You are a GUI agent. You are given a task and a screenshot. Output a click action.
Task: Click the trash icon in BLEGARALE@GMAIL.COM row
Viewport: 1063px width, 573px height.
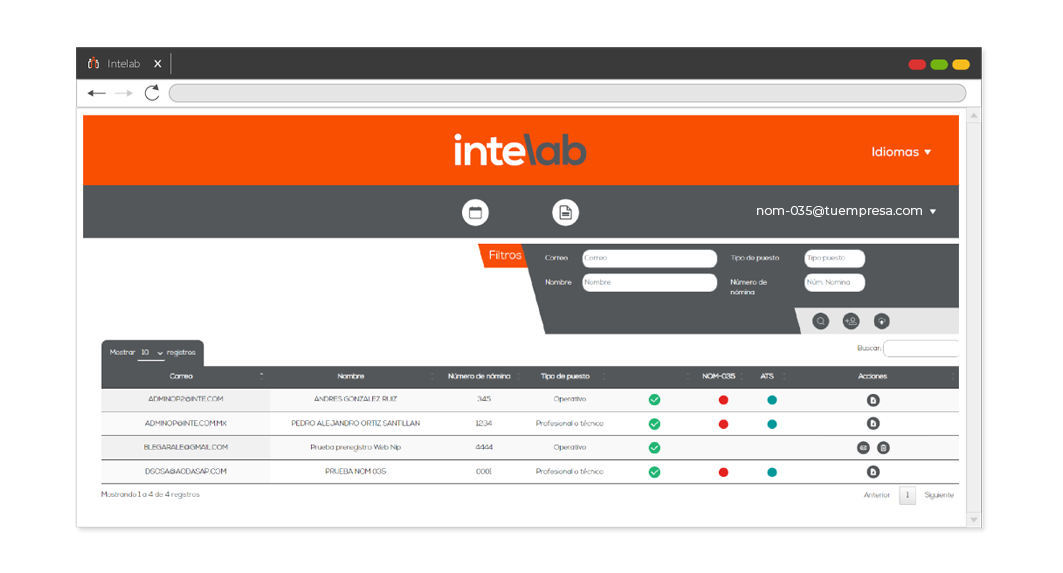point(883,448)
